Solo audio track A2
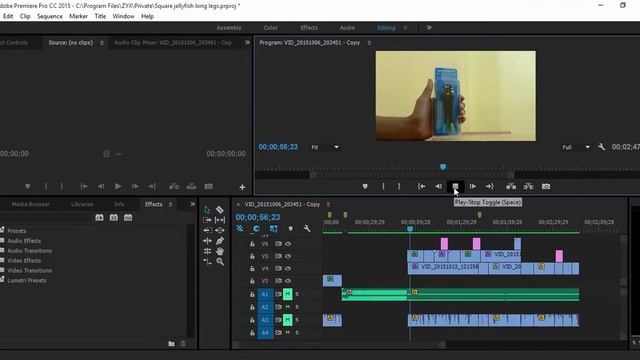Image resolution: width=640 pixels, height=360 pixels. pyautogui.click(x=297, y=307)
